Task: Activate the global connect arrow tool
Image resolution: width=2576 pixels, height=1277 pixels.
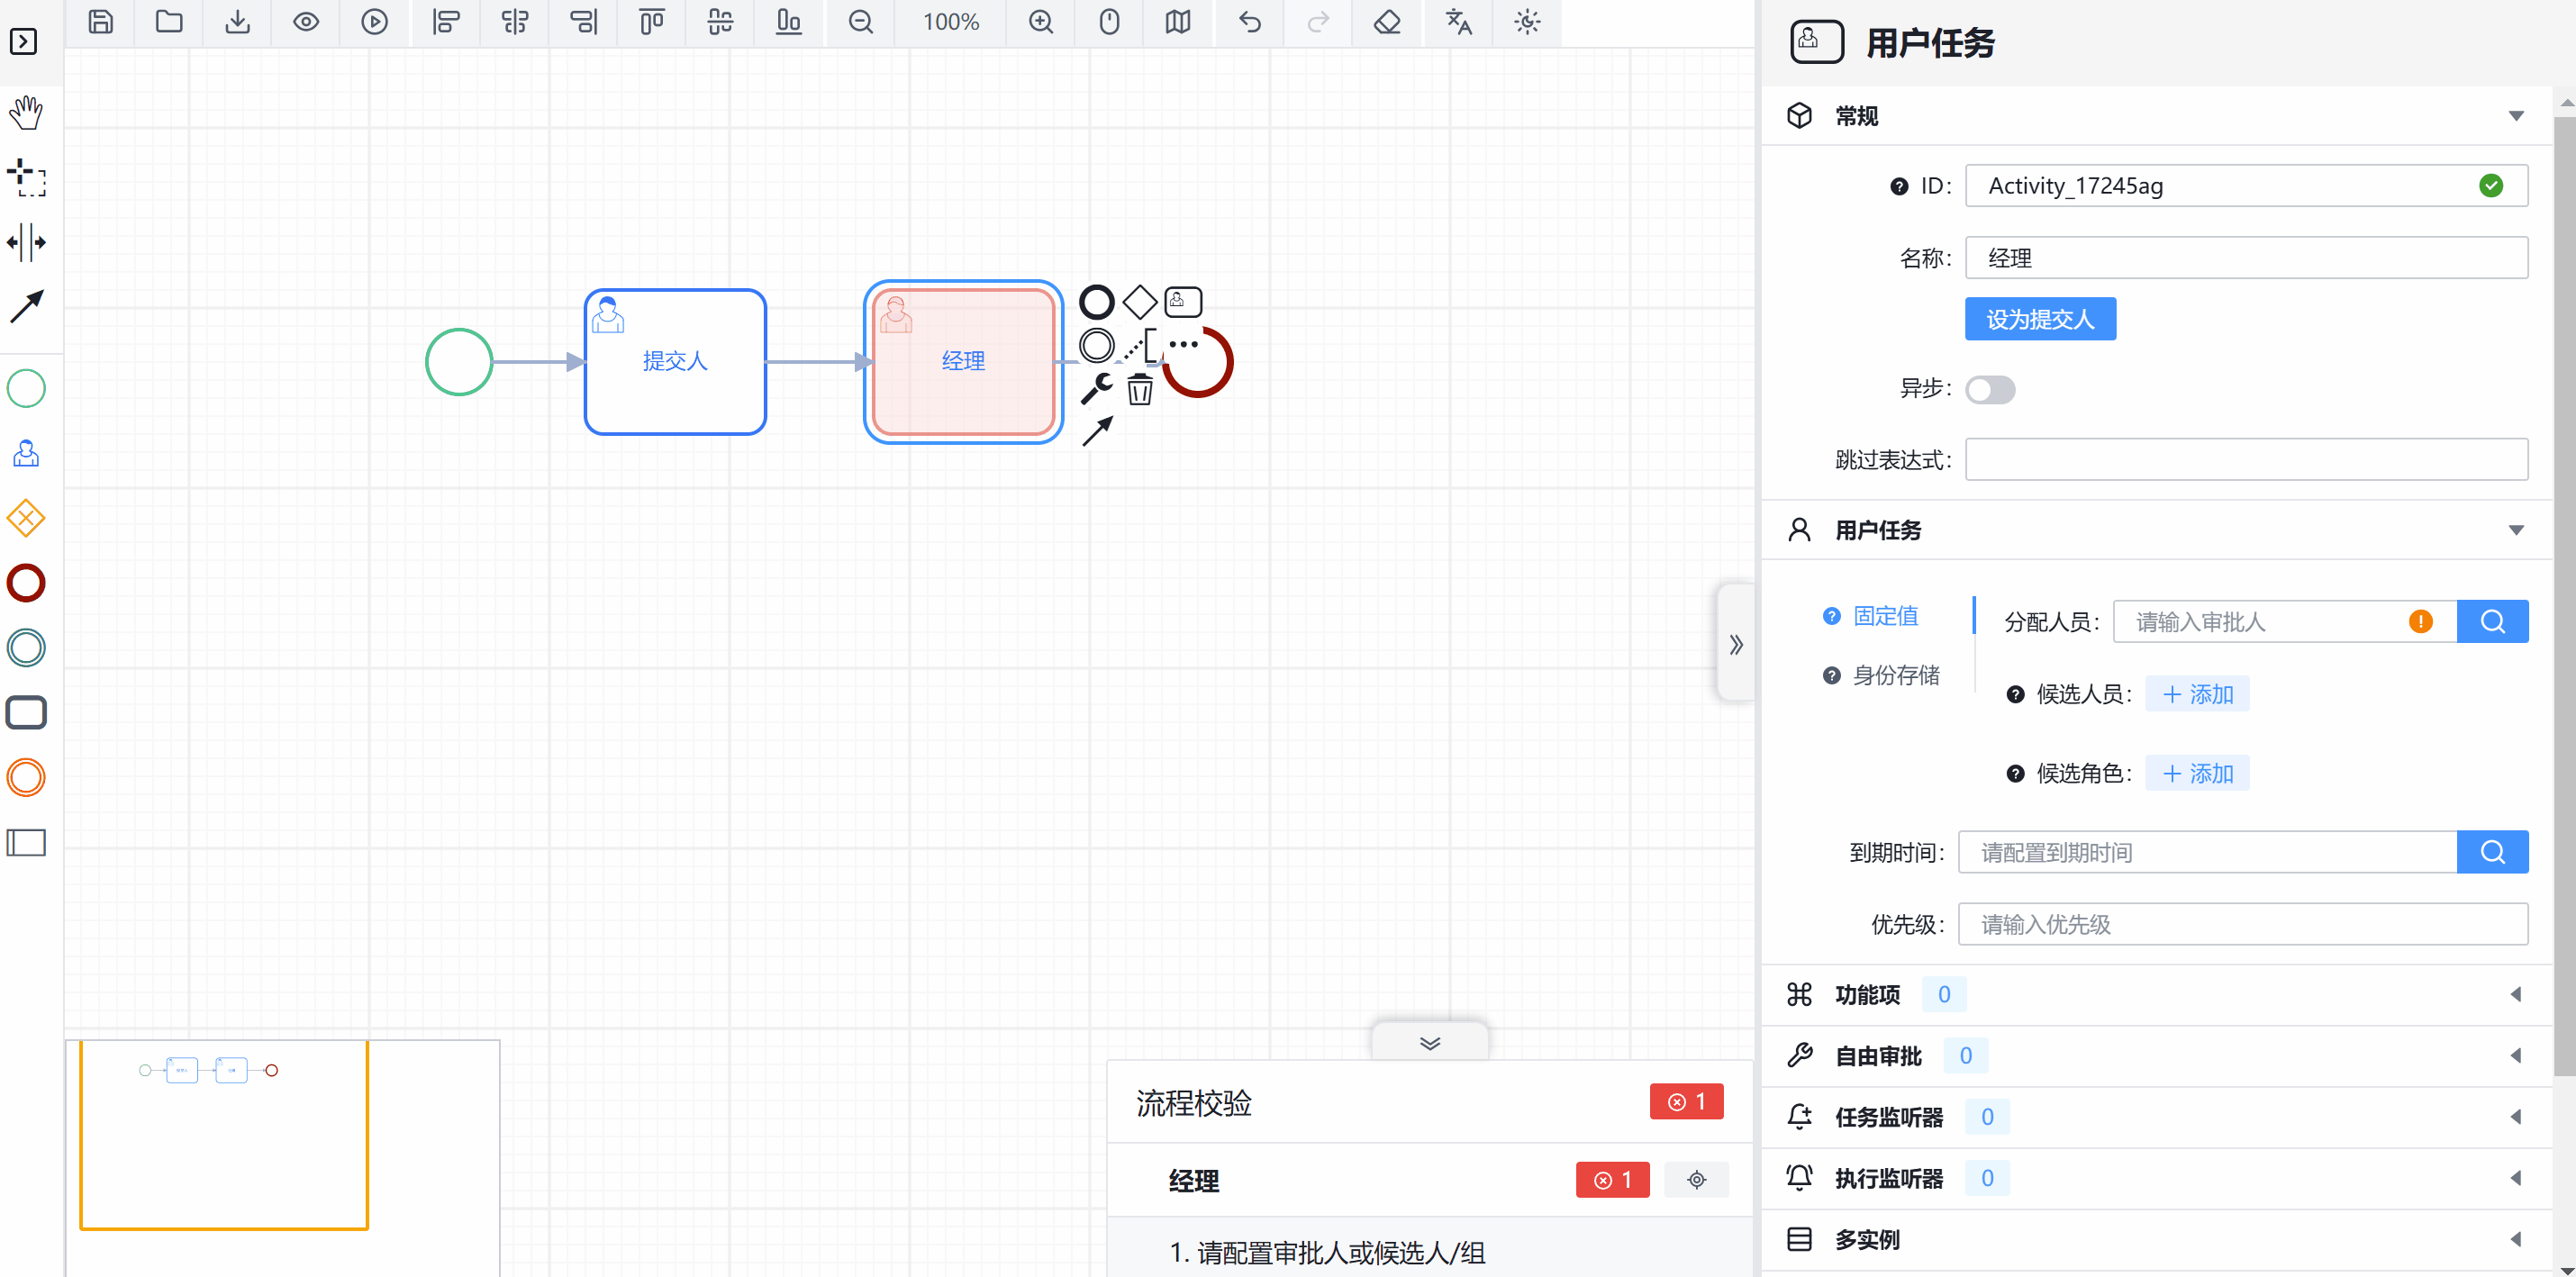Action: [26, 307]
